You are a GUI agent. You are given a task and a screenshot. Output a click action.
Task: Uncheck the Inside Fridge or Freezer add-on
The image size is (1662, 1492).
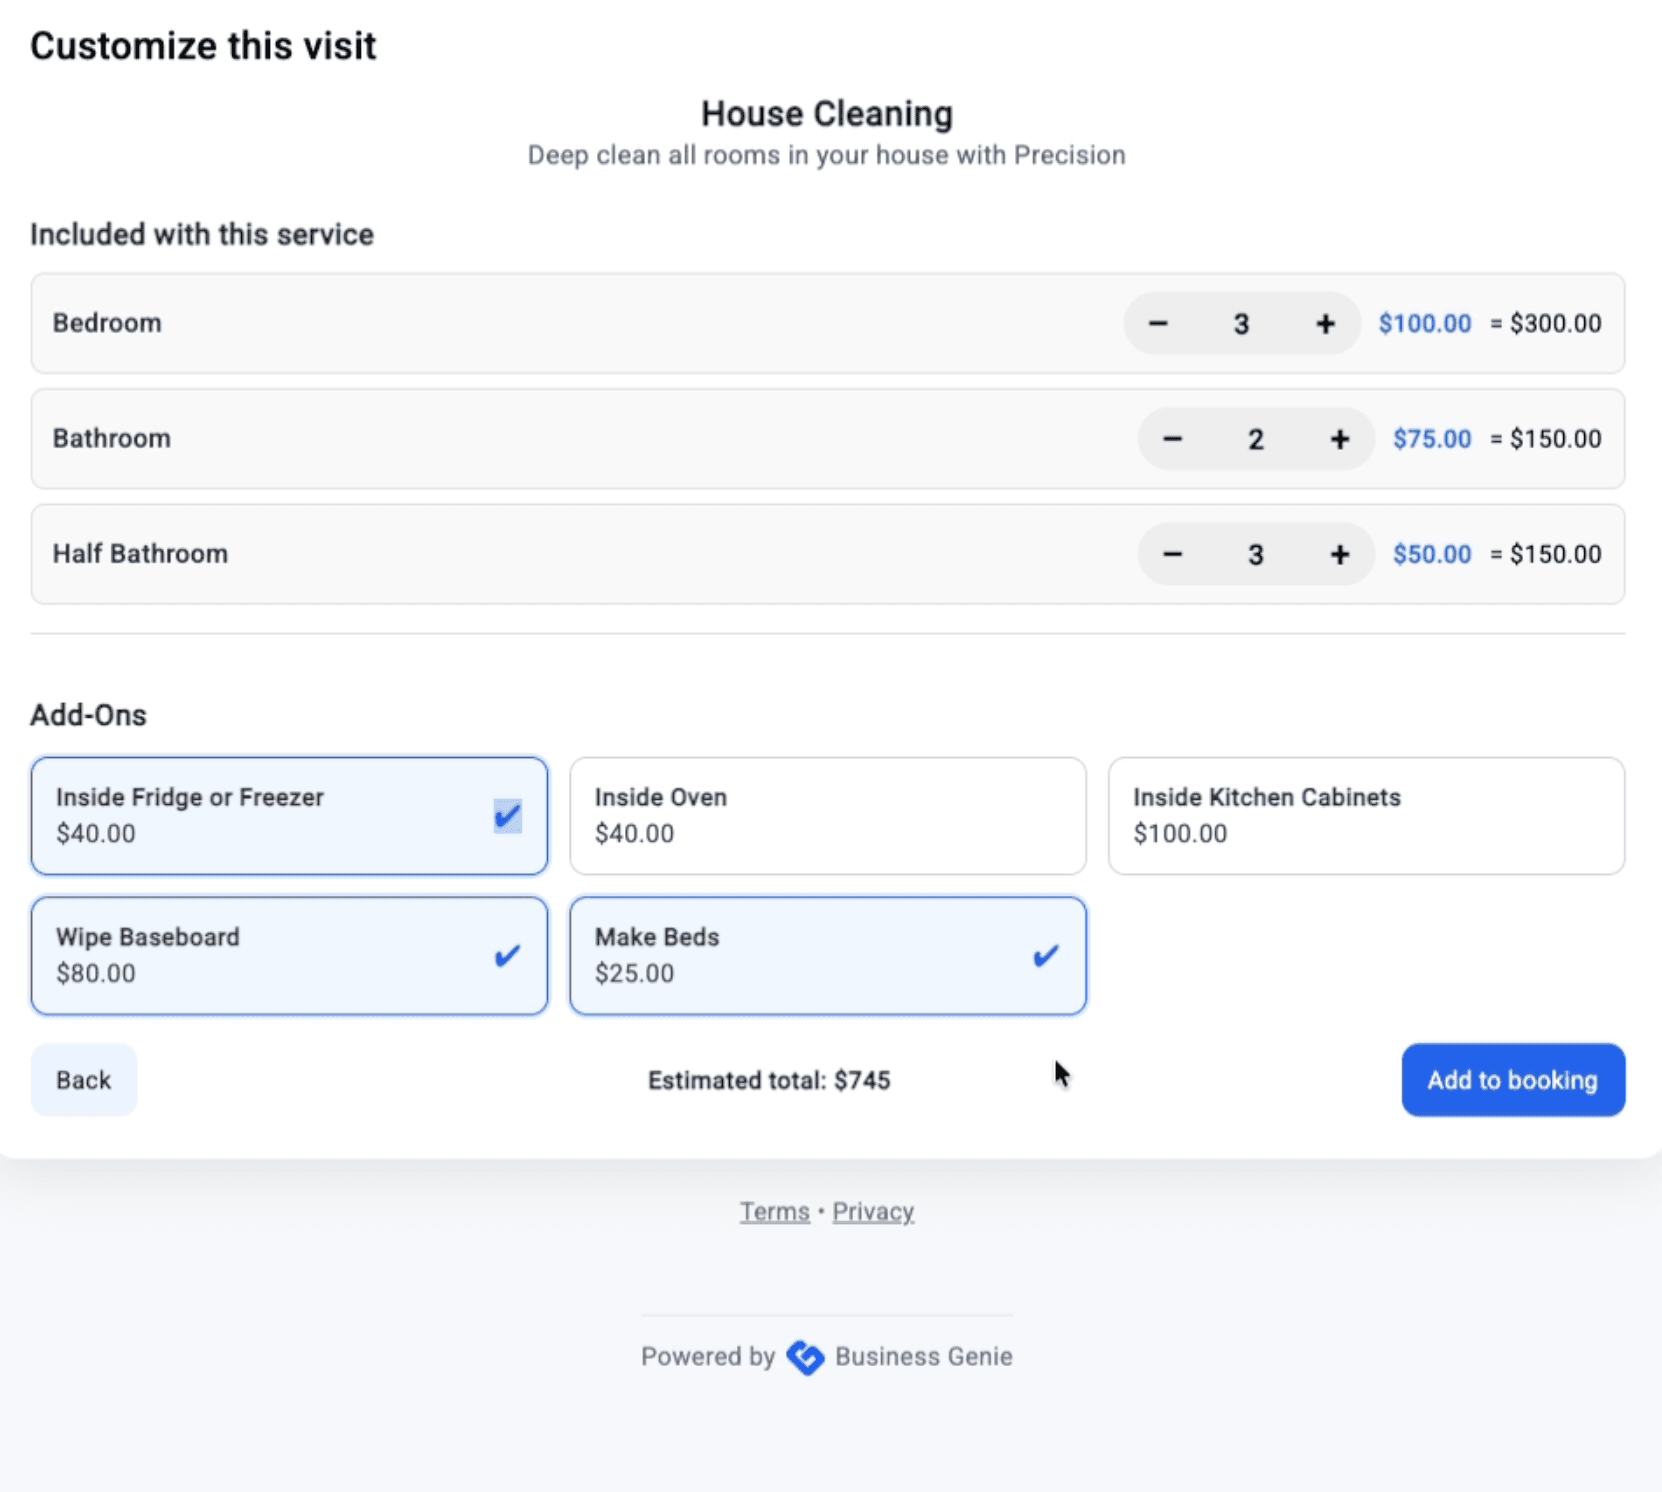click(289, 815)
